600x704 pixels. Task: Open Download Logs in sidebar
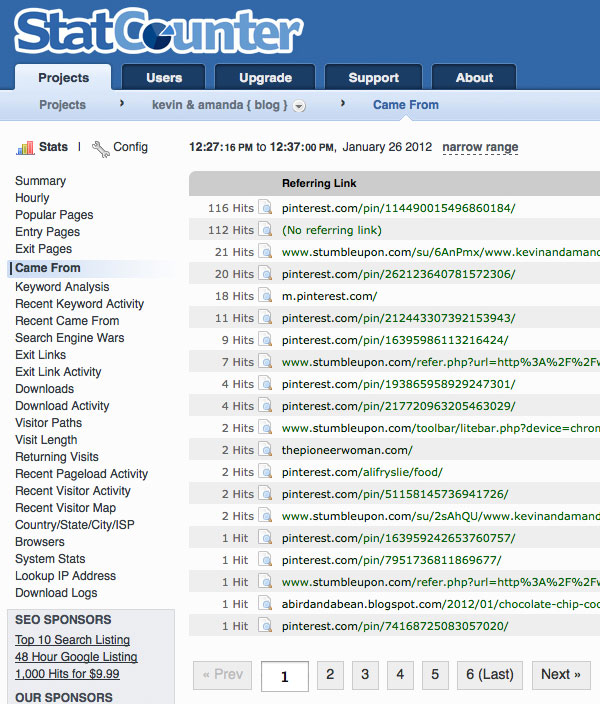56,593
